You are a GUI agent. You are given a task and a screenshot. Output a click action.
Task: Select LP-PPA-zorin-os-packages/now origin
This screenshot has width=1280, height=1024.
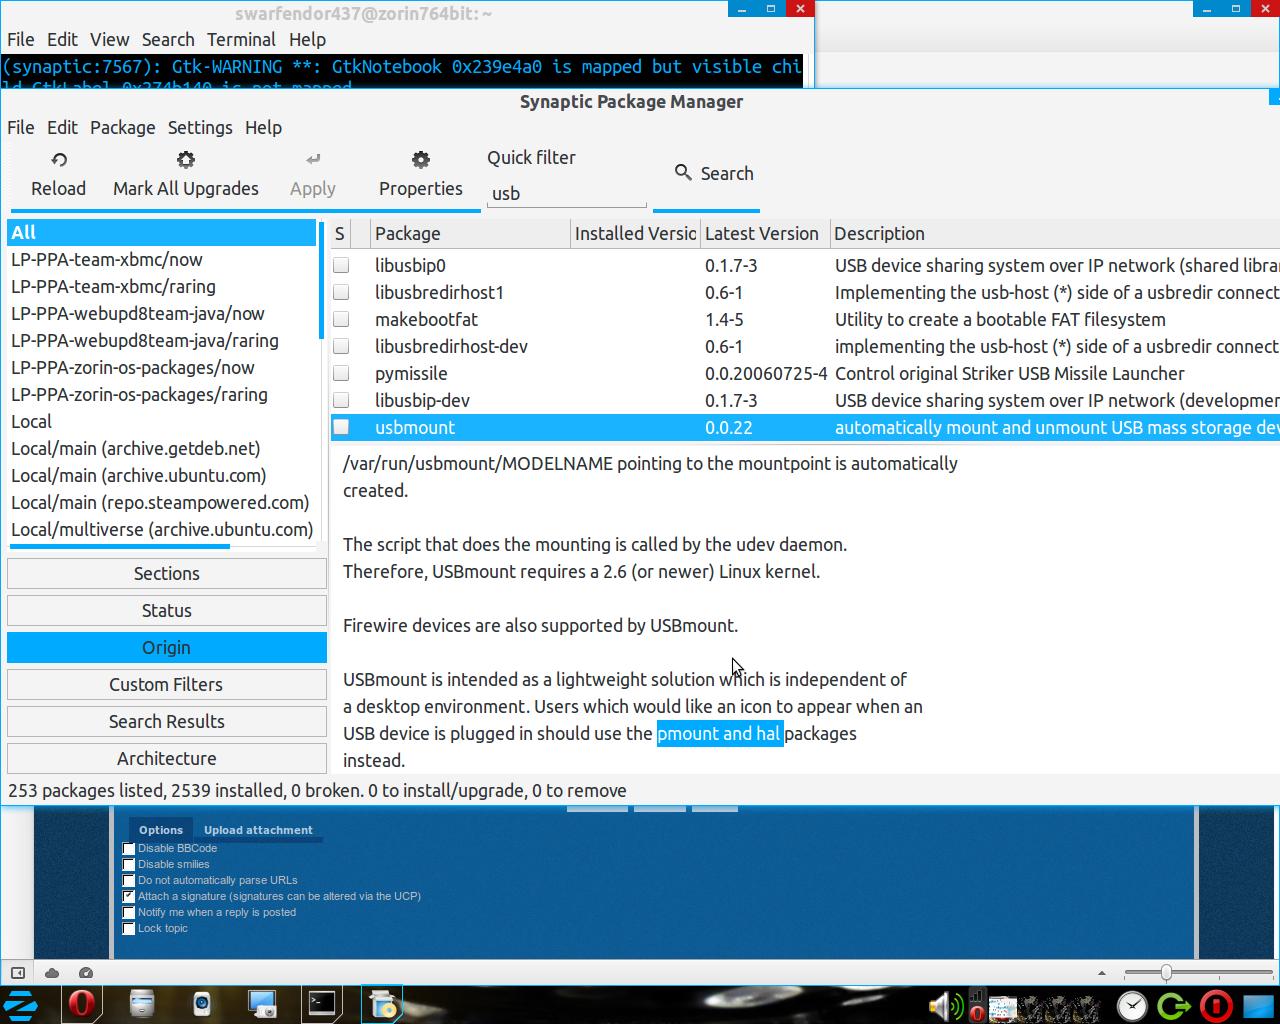tap(162, 367)
